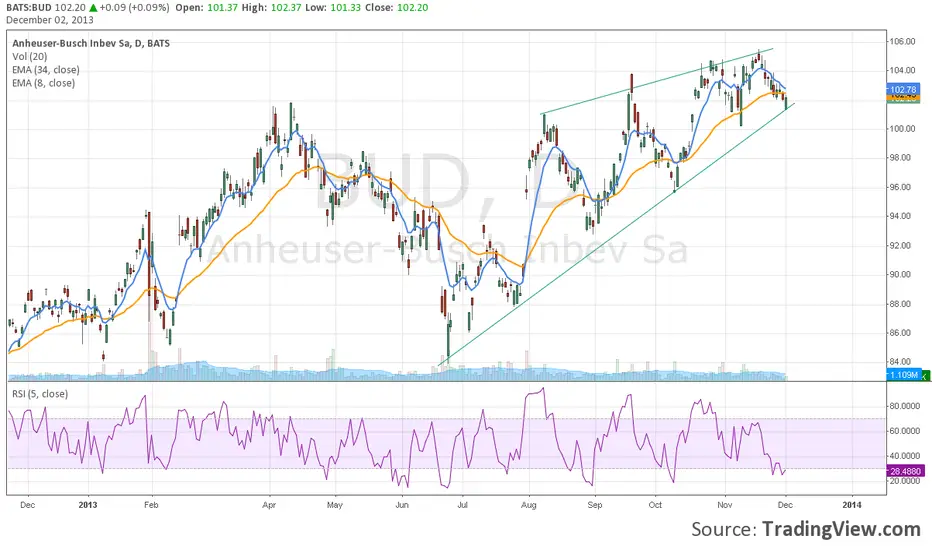932x550 pixels.
Task: Click the December 02, 2013 date
Action: point(50,20)
